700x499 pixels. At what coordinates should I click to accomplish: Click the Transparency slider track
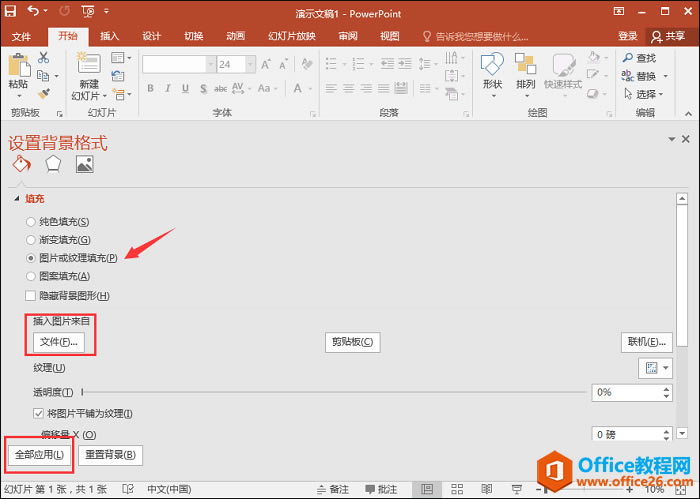330,393
